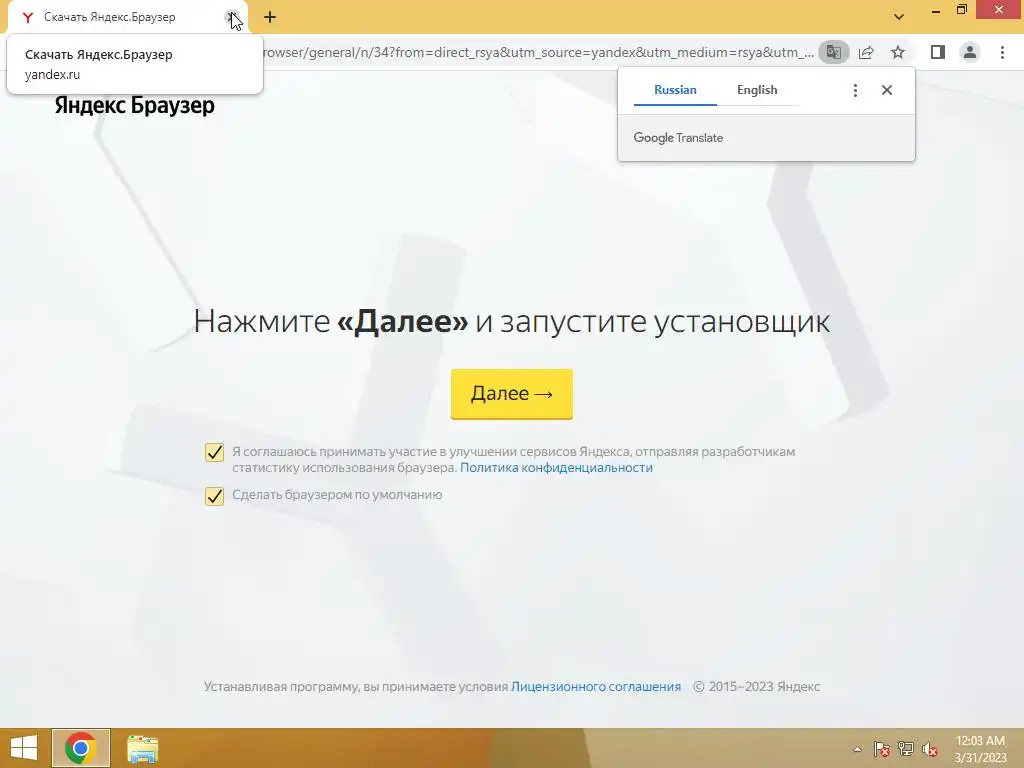Open Политика конфиденциальности link
The width and height of the screenshot is (1024, 768).
(556, 468)
